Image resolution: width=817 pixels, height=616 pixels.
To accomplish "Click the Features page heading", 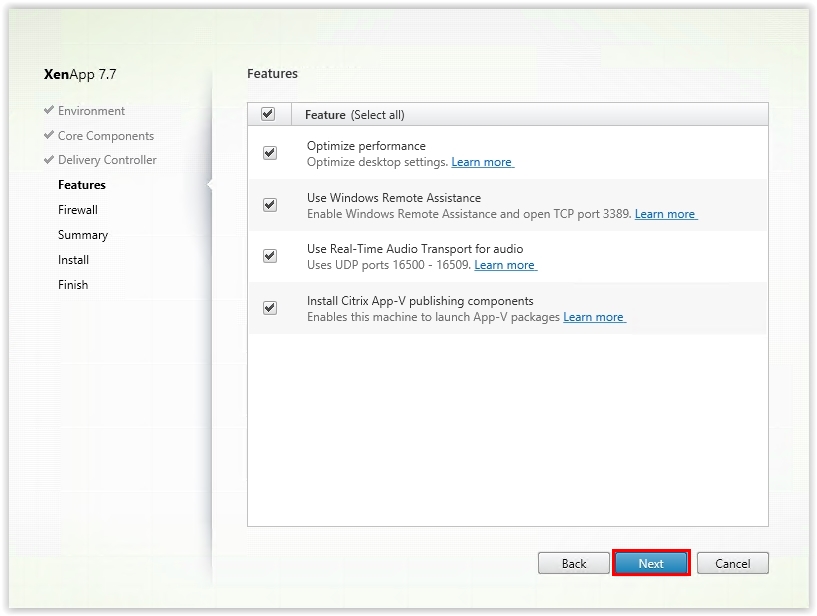I will 273,73.
